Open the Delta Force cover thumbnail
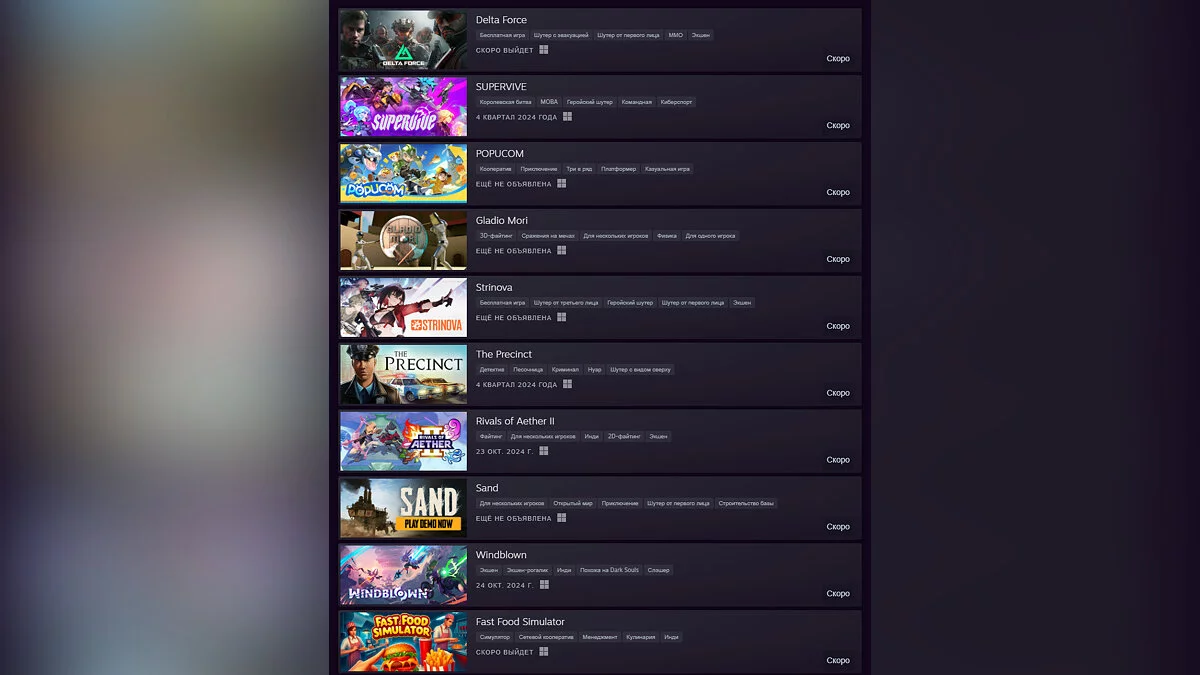The height and width of the screenshot is (675, 1200). point(403,40)
